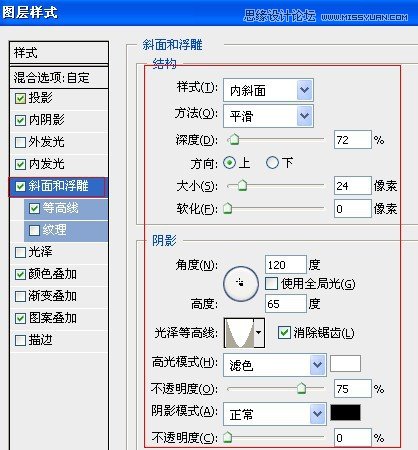This screenshot has height=450, width=418.
Task: Open the 方法 technique dropdown showing 平滑
Action: (268, 116)
